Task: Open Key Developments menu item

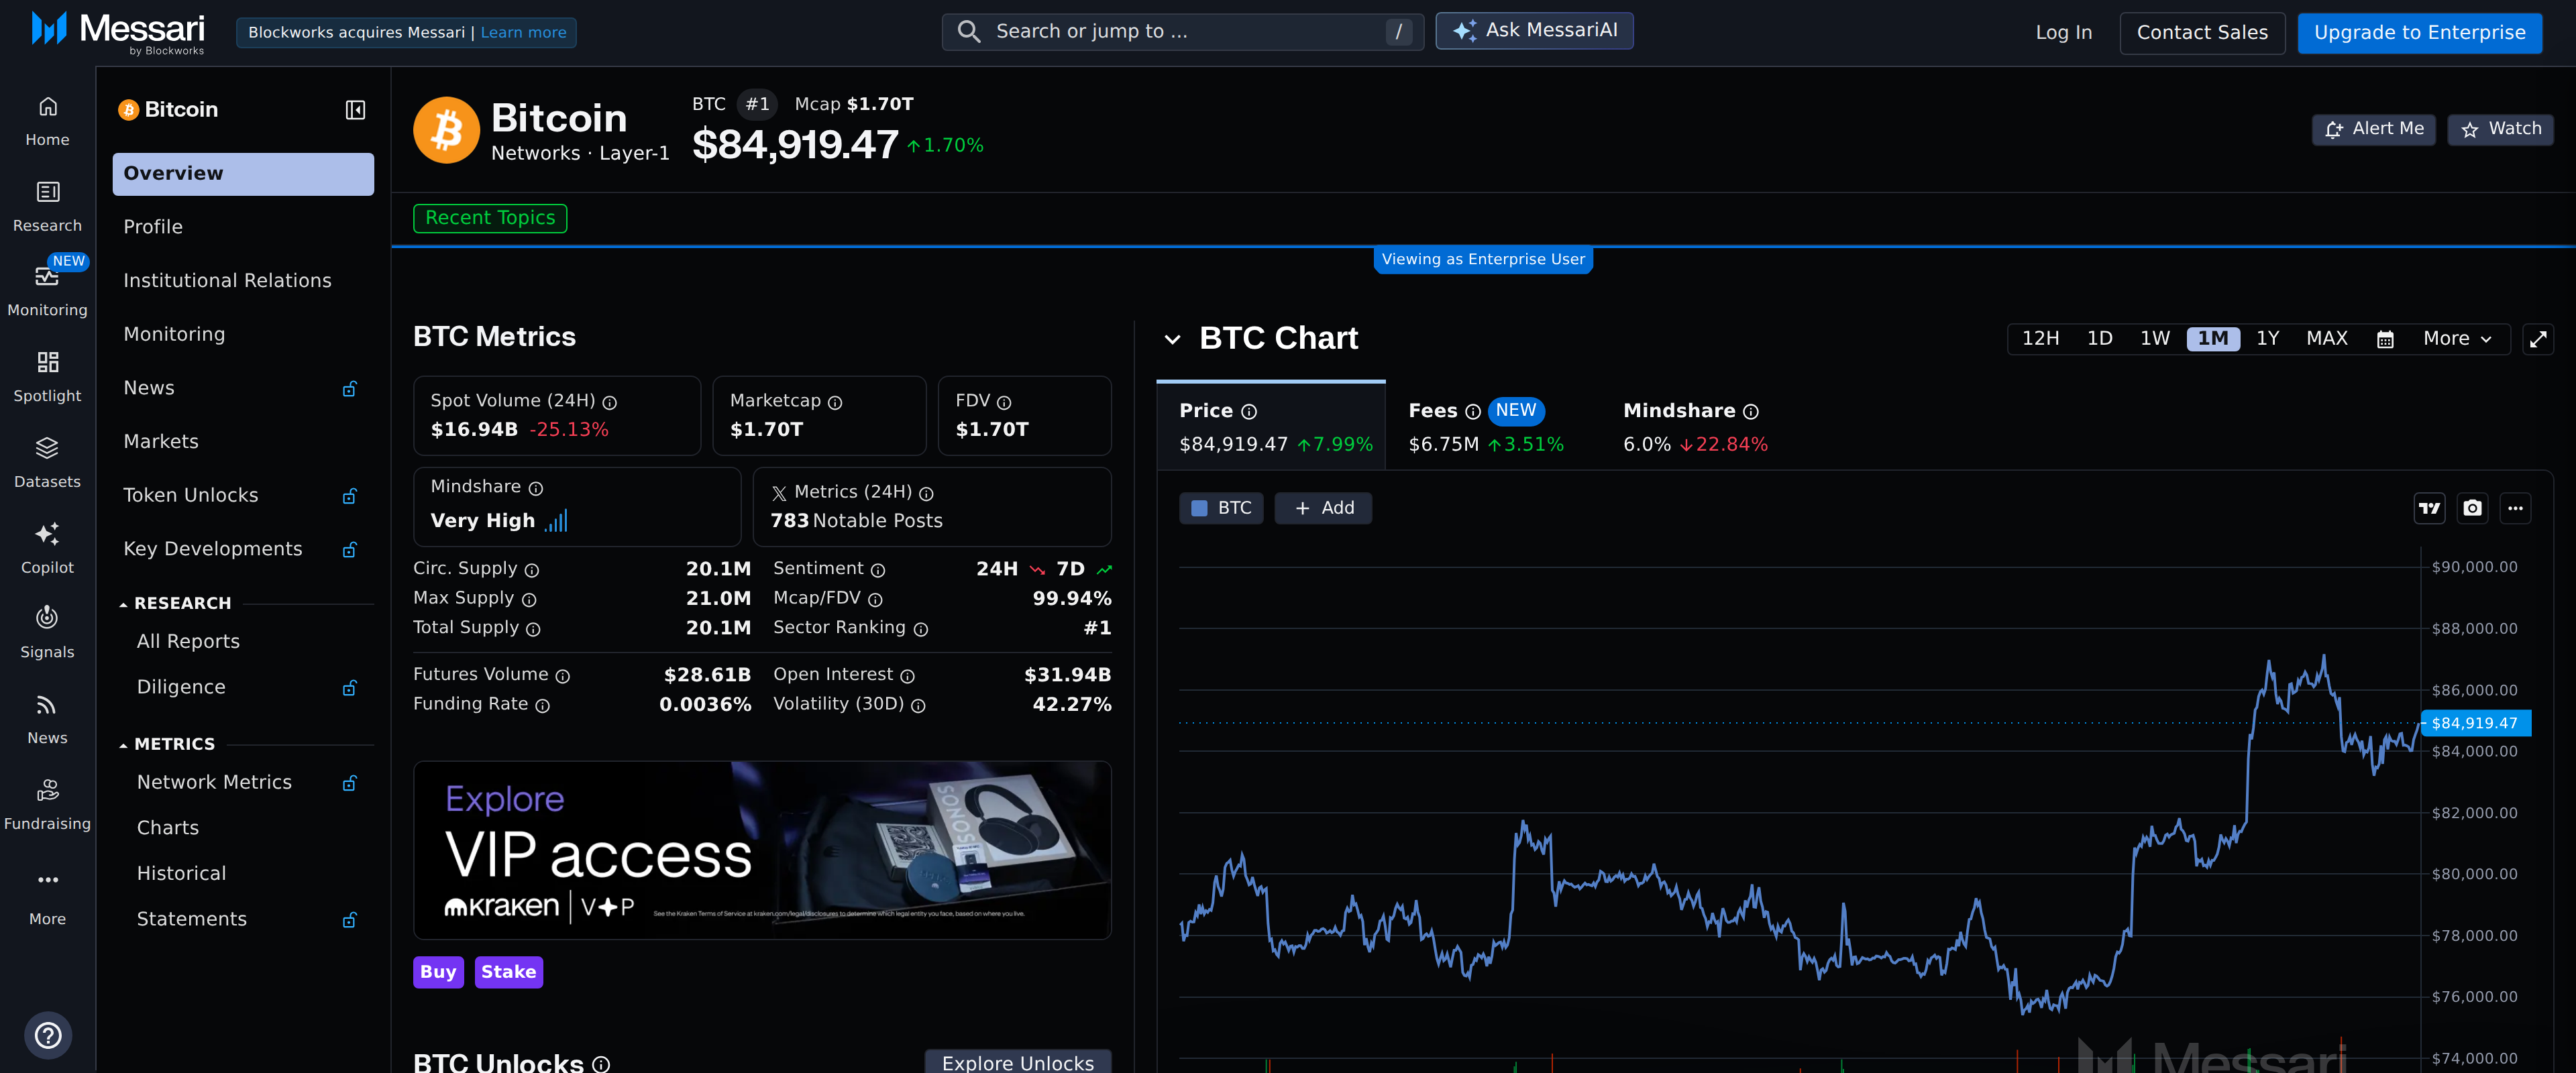Action: pos(243,549)
